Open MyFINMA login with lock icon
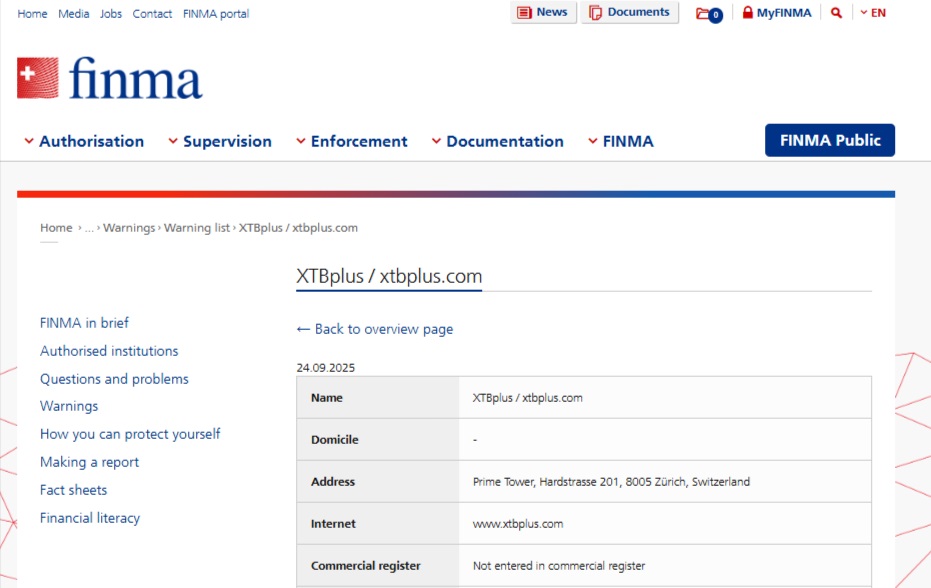This screenshot has width=931, height=588. (776, 13)
